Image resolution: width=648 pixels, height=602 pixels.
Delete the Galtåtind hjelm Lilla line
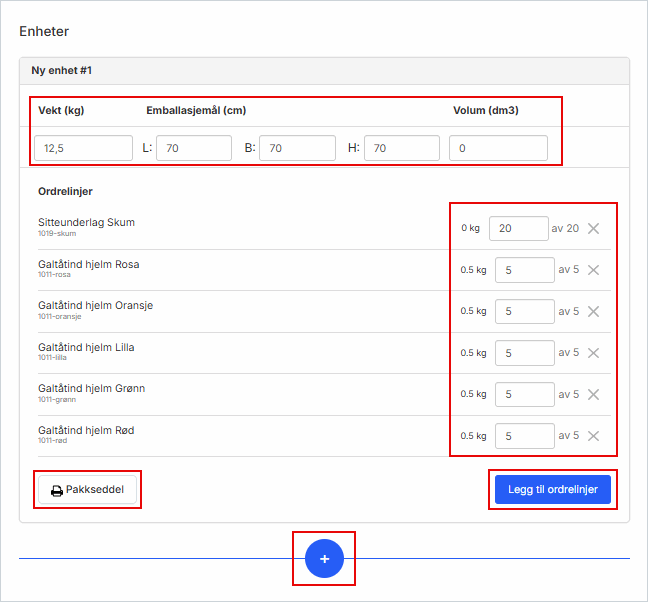click(593, 353)
